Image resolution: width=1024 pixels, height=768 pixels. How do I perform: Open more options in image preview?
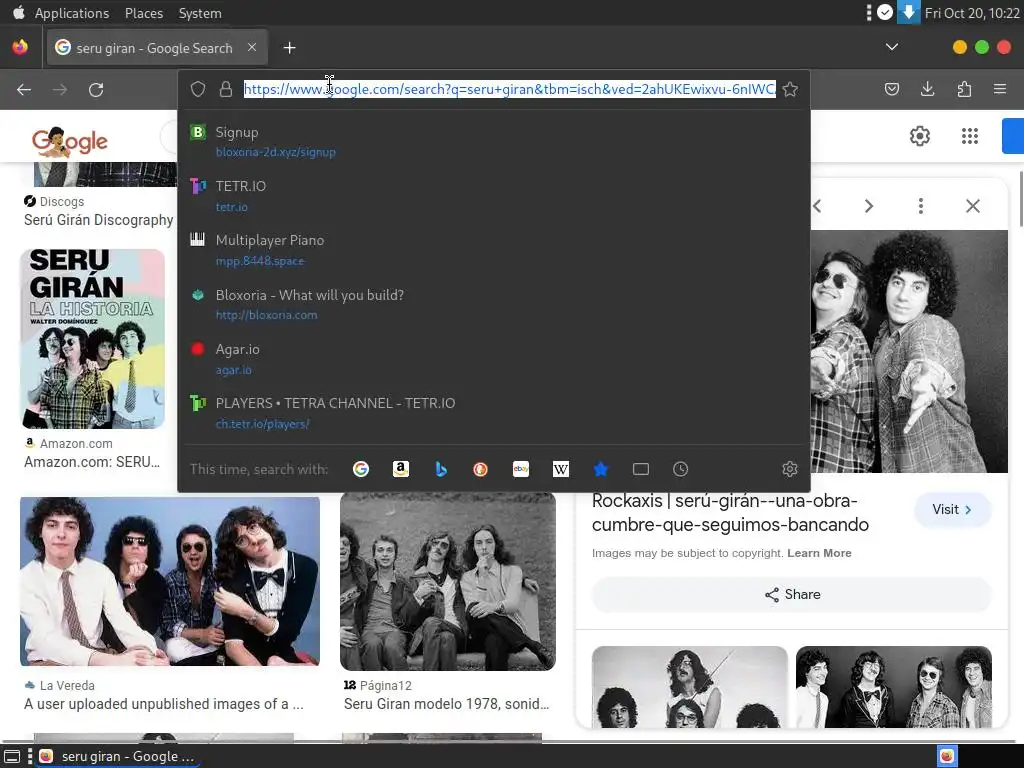[921, 206]
